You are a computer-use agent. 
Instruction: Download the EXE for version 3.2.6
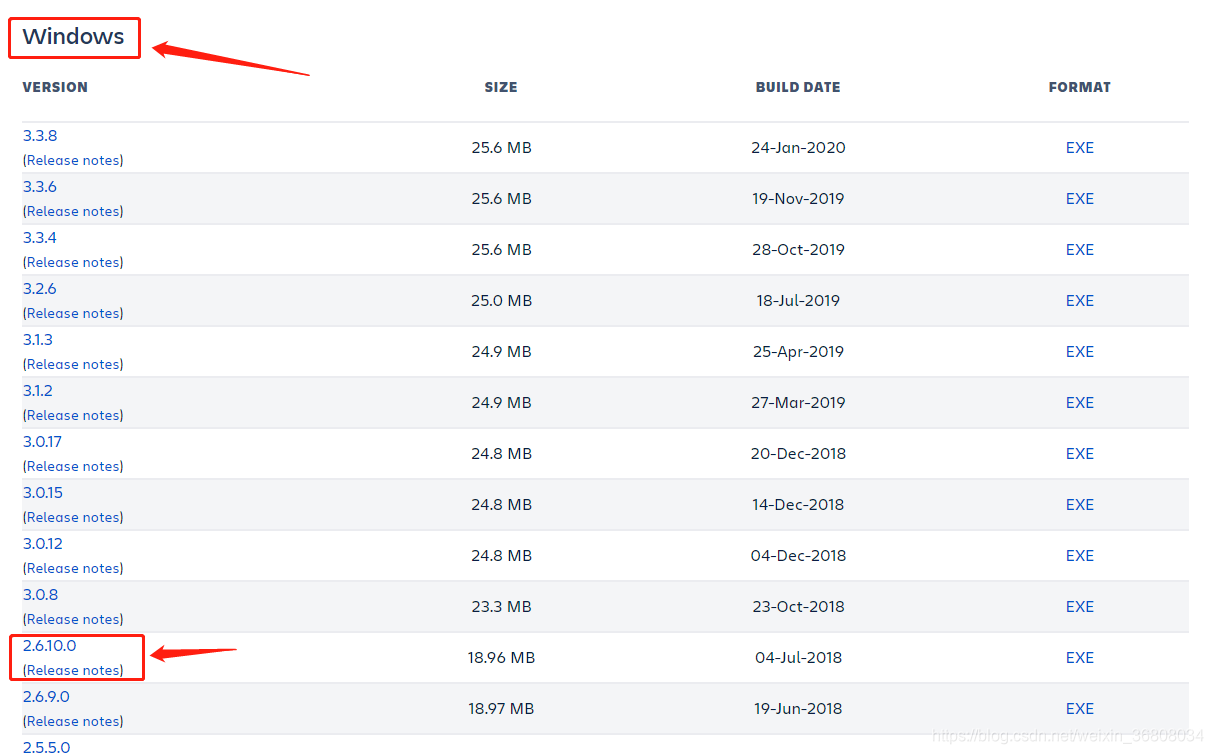pyautogui.click(x=1080, y=300)
